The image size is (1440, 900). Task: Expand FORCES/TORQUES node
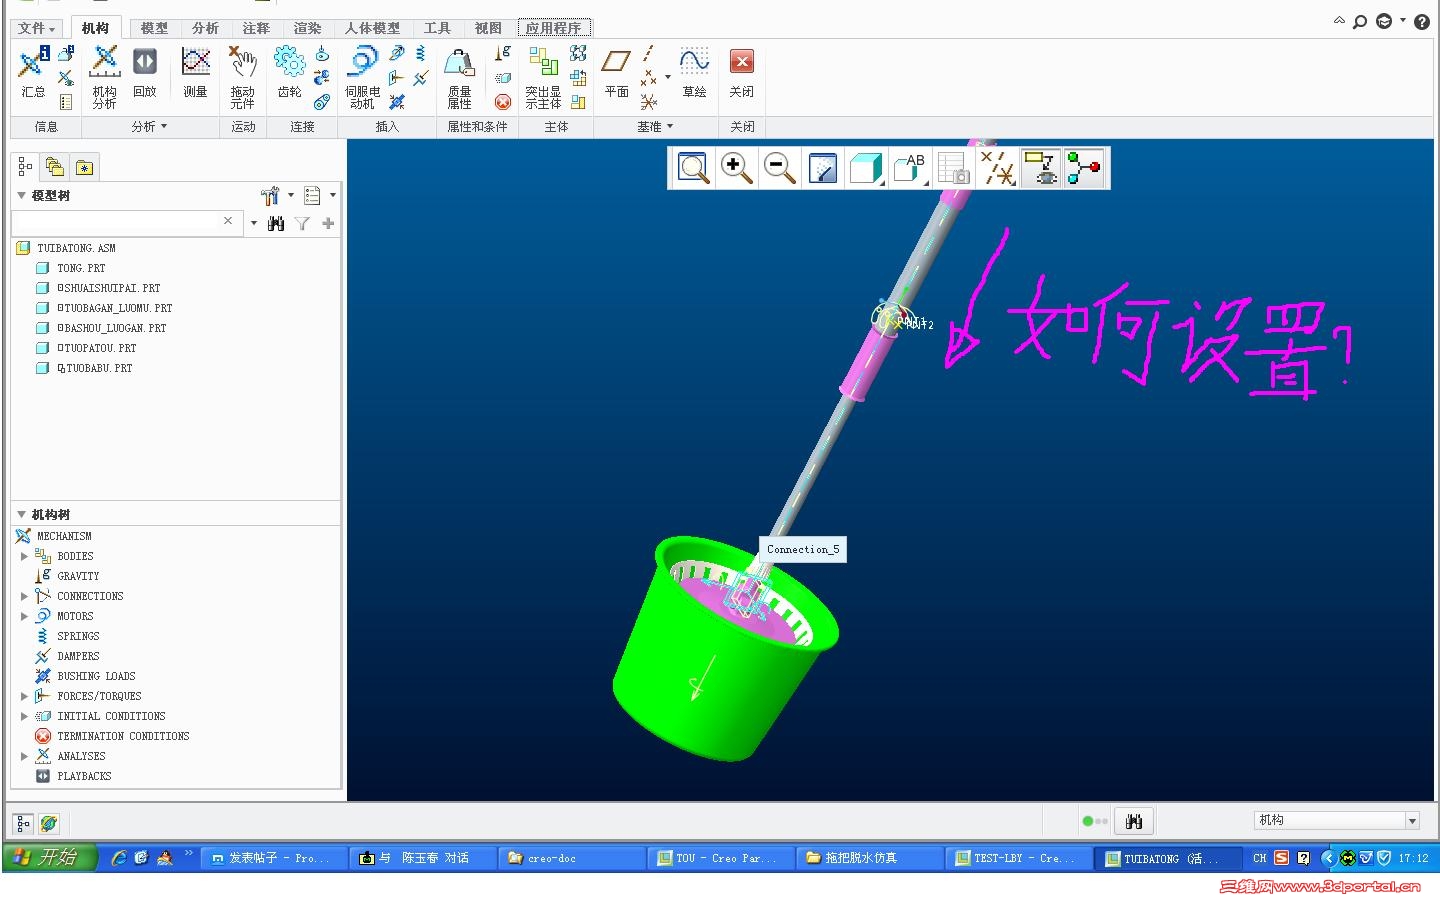pyautogui.click(x=24, y=696)
